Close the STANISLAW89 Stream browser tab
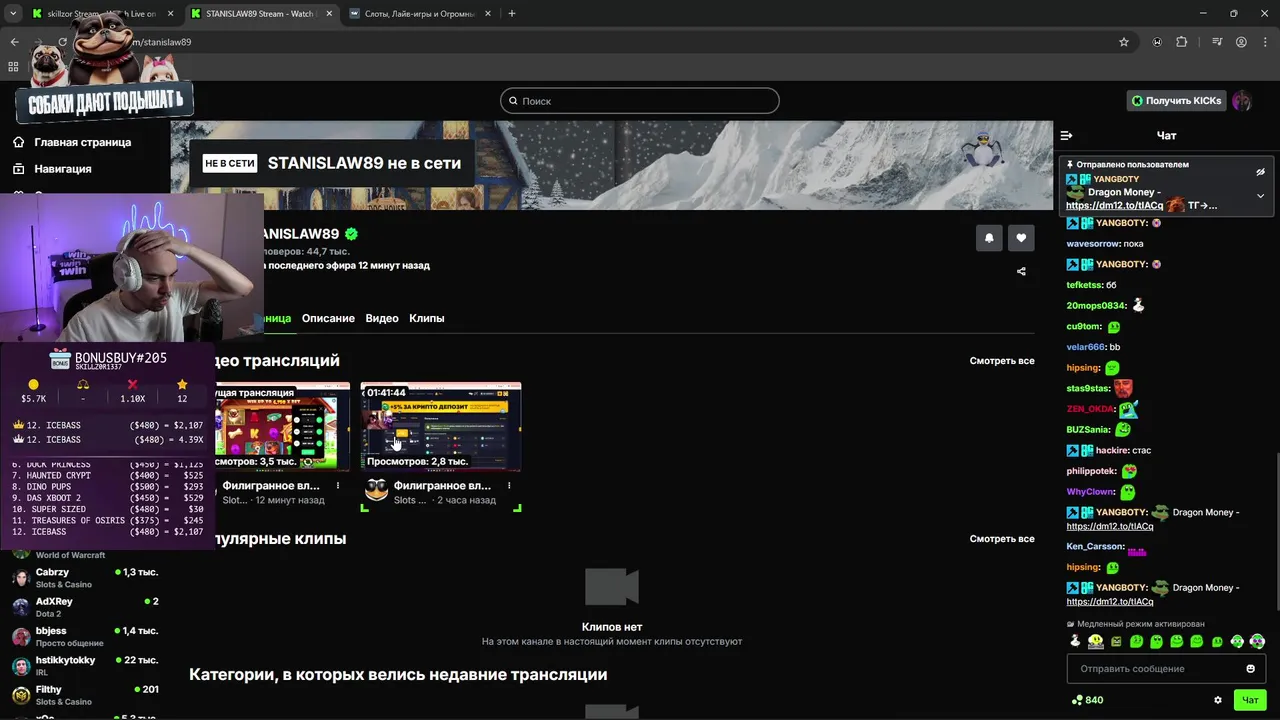1280x720 pixels. (329, 14)
